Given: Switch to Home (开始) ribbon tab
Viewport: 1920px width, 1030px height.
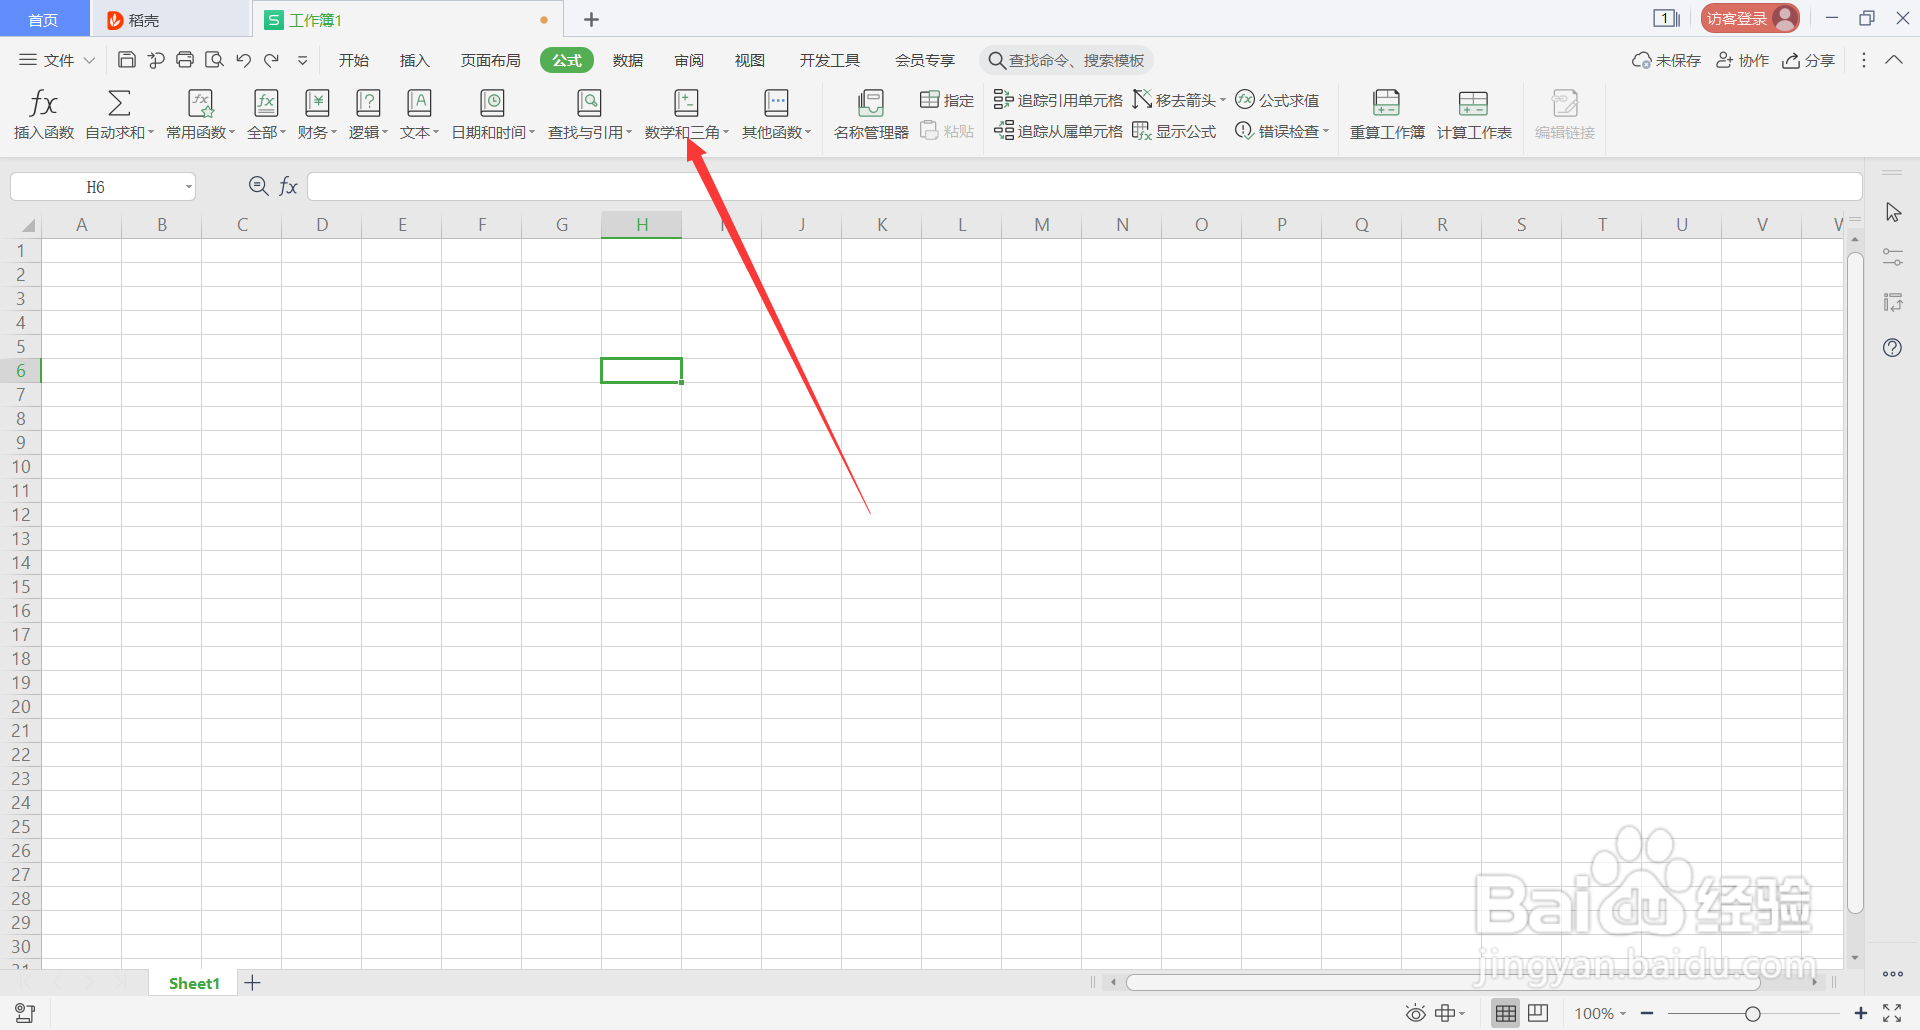Looking at the screenshot, I should [353, 60].
